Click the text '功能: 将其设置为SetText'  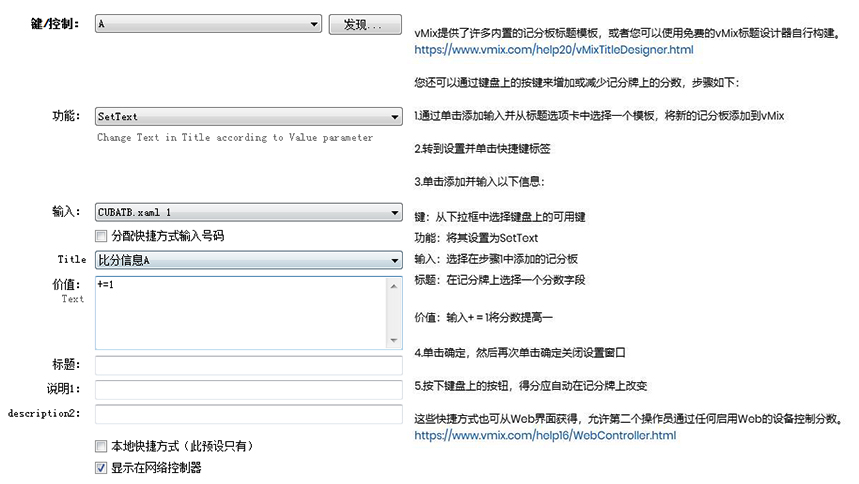(476, 238)
